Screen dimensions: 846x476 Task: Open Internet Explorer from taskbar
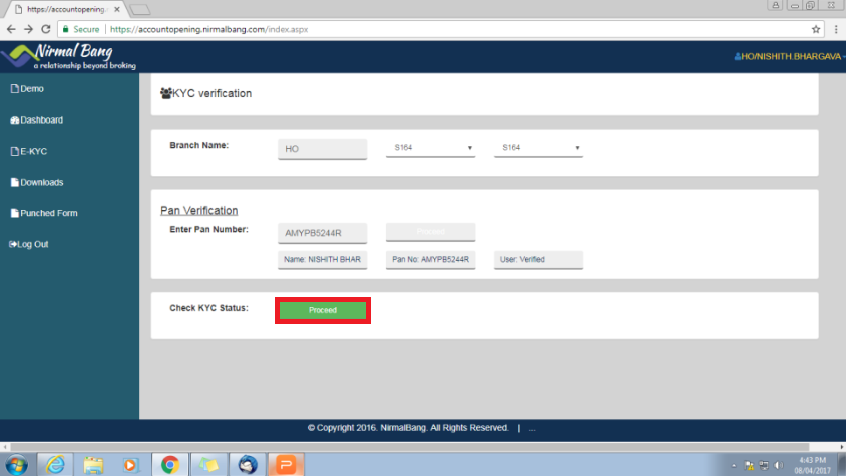coord(56,464)
